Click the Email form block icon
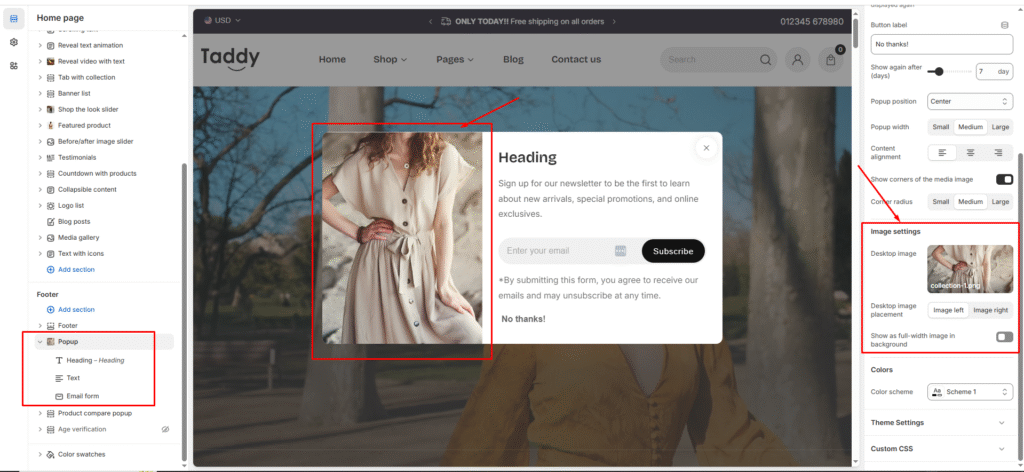This screenshot has height=472, width=1024. pyautogui.click(x=59, y=396)
